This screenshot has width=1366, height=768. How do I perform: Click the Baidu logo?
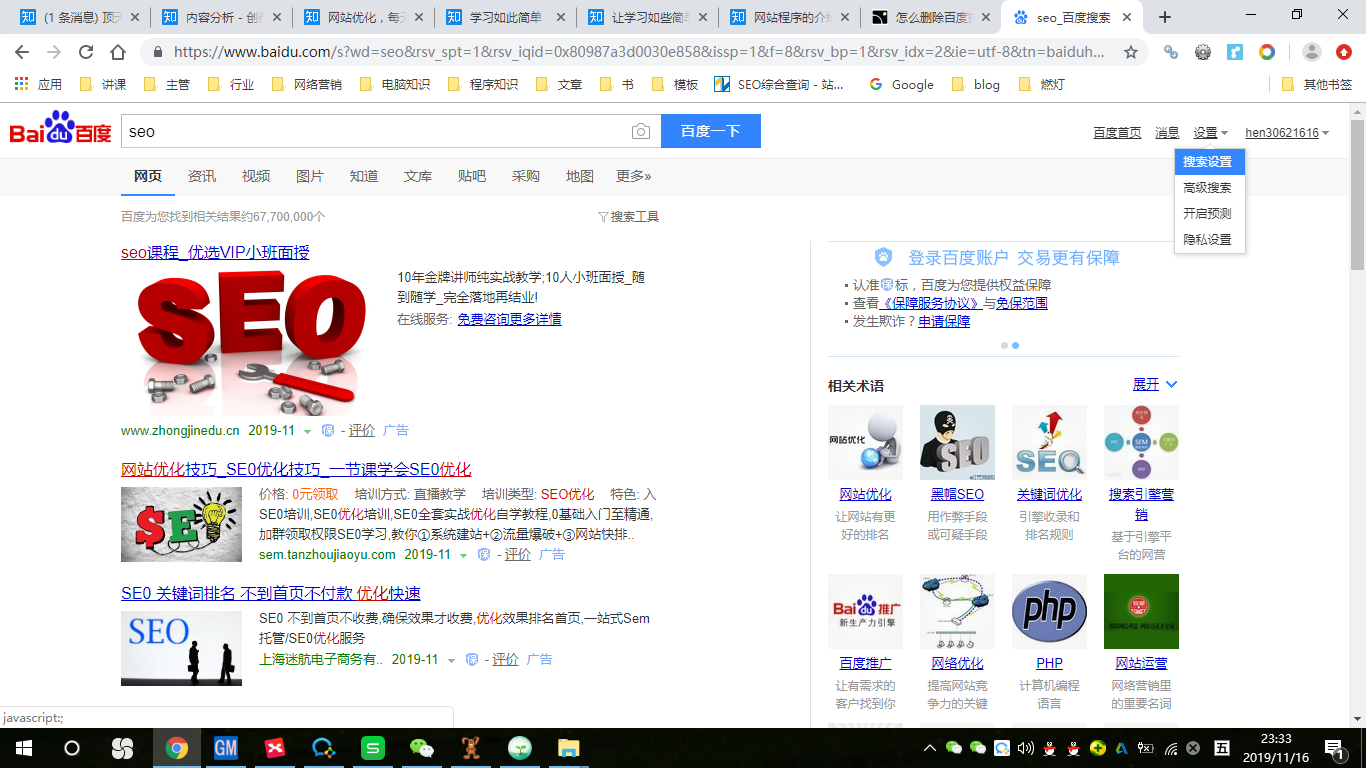tap(60, 130)
